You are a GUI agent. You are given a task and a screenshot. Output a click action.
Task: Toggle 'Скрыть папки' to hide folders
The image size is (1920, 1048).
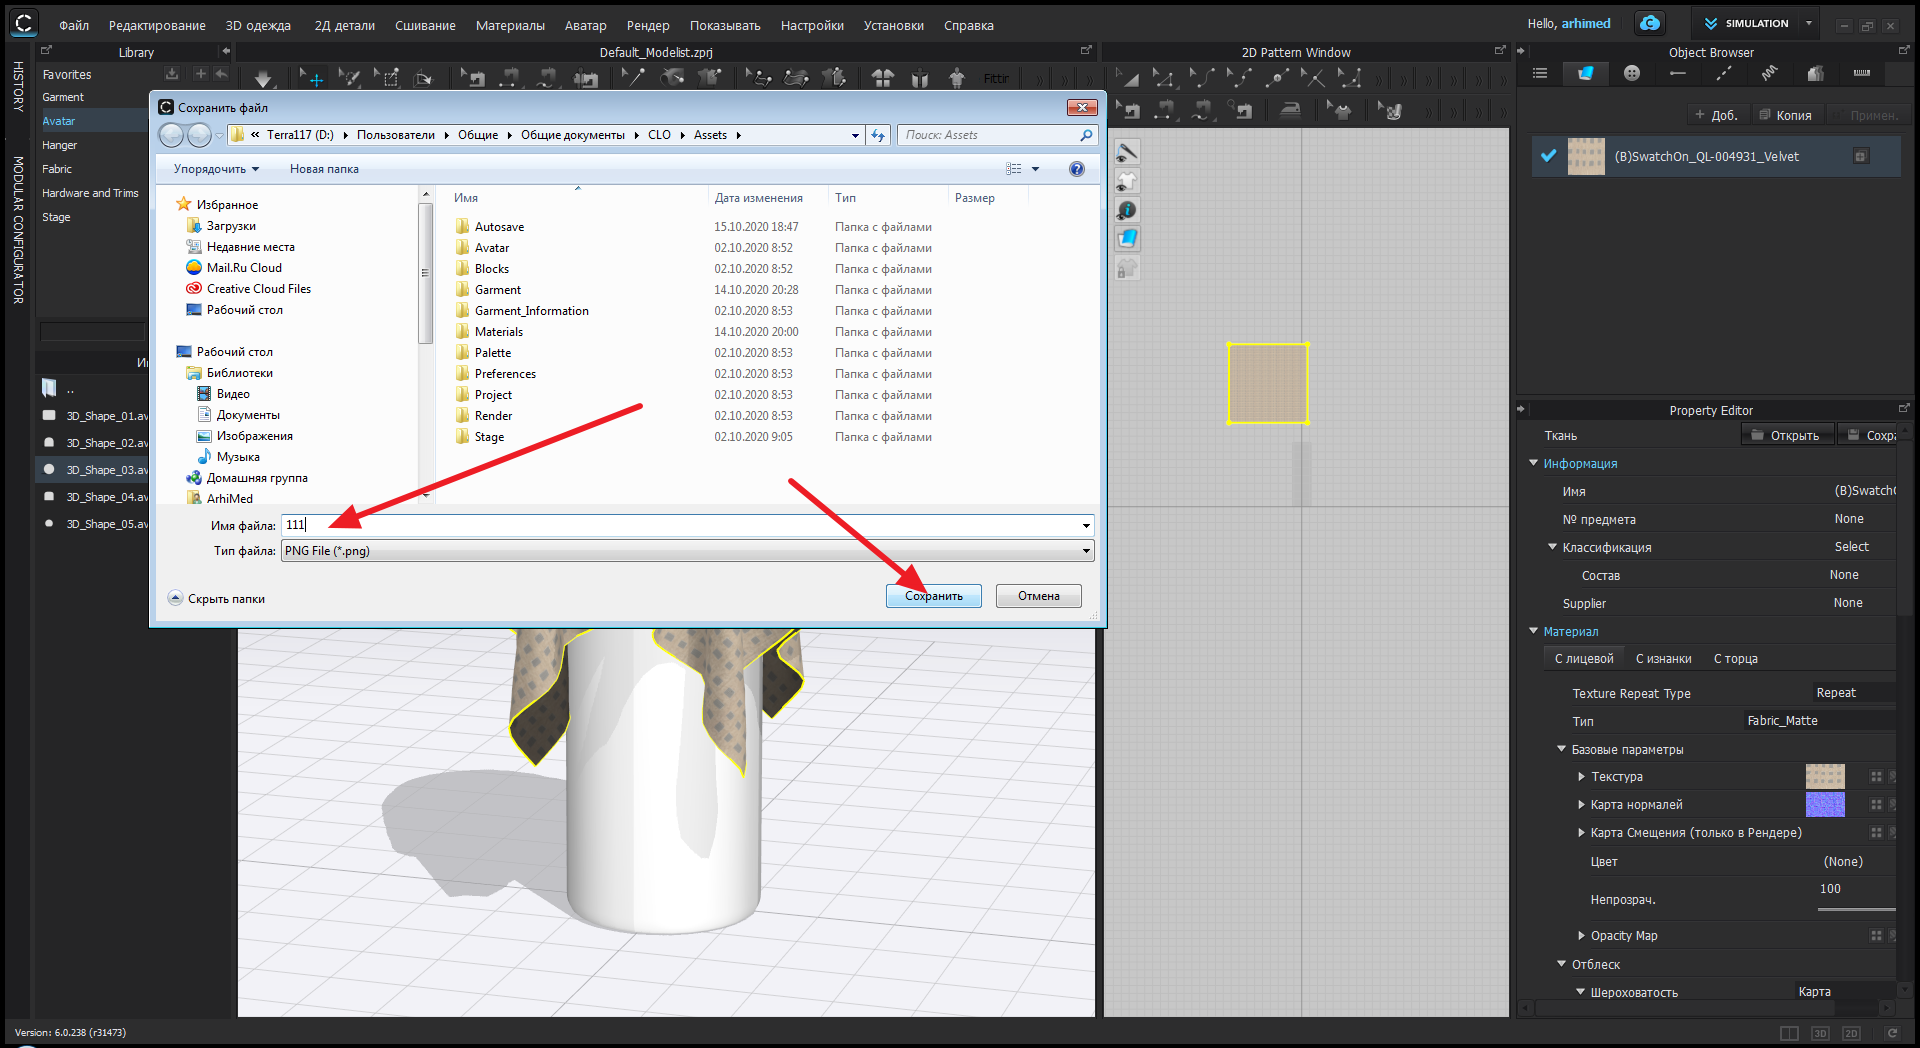[x=216, y=599]
